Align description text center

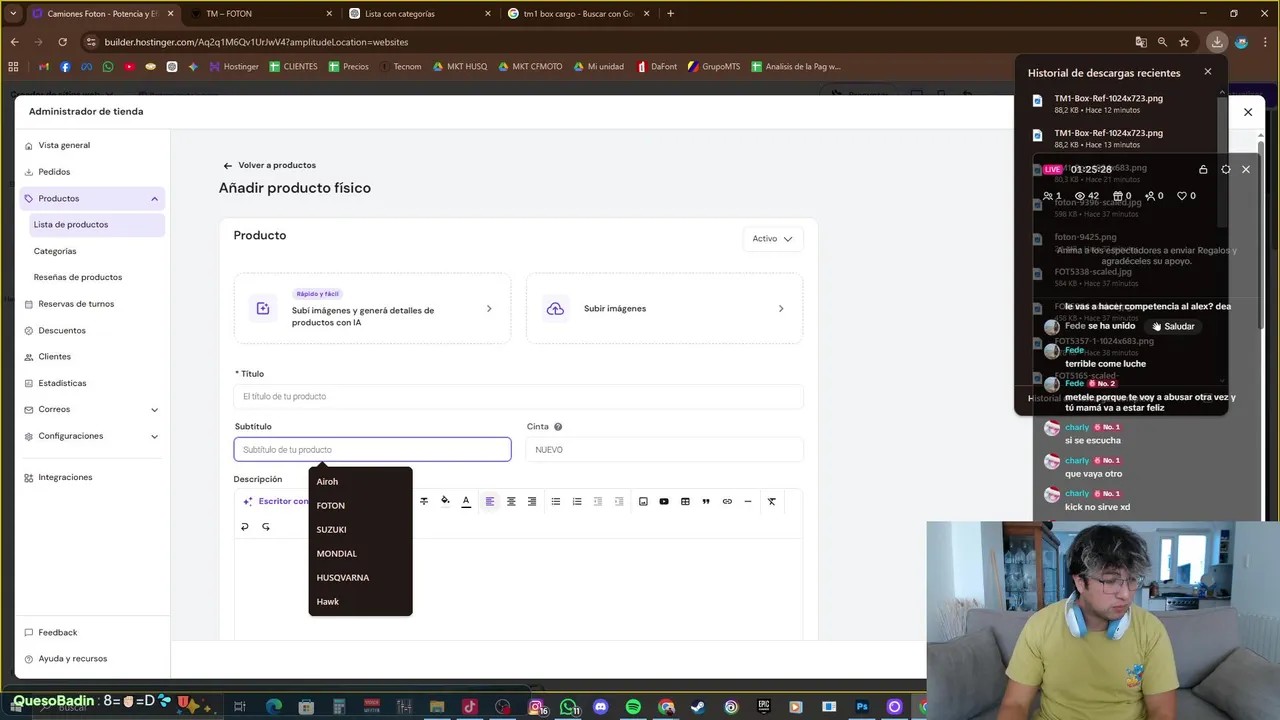pos(511,501)
